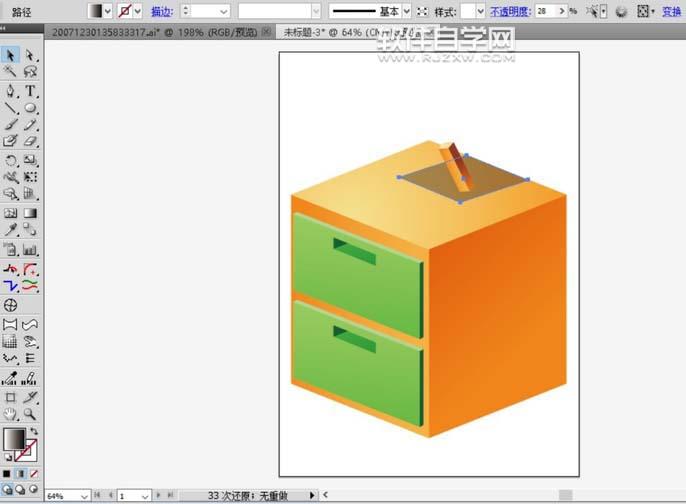Viewport: 686px width, 504px height.
Task: Select the Paintbrush tool
Action: [x=10, y=125]
